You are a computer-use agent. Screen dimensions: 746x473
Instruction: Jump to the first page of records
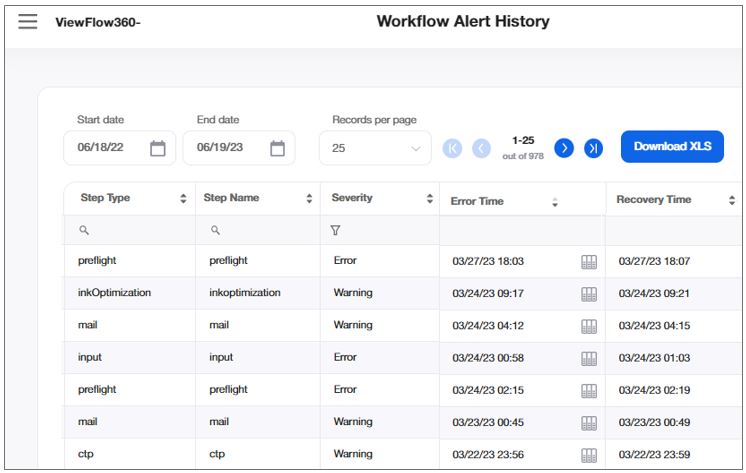click(x=452, y=148)
